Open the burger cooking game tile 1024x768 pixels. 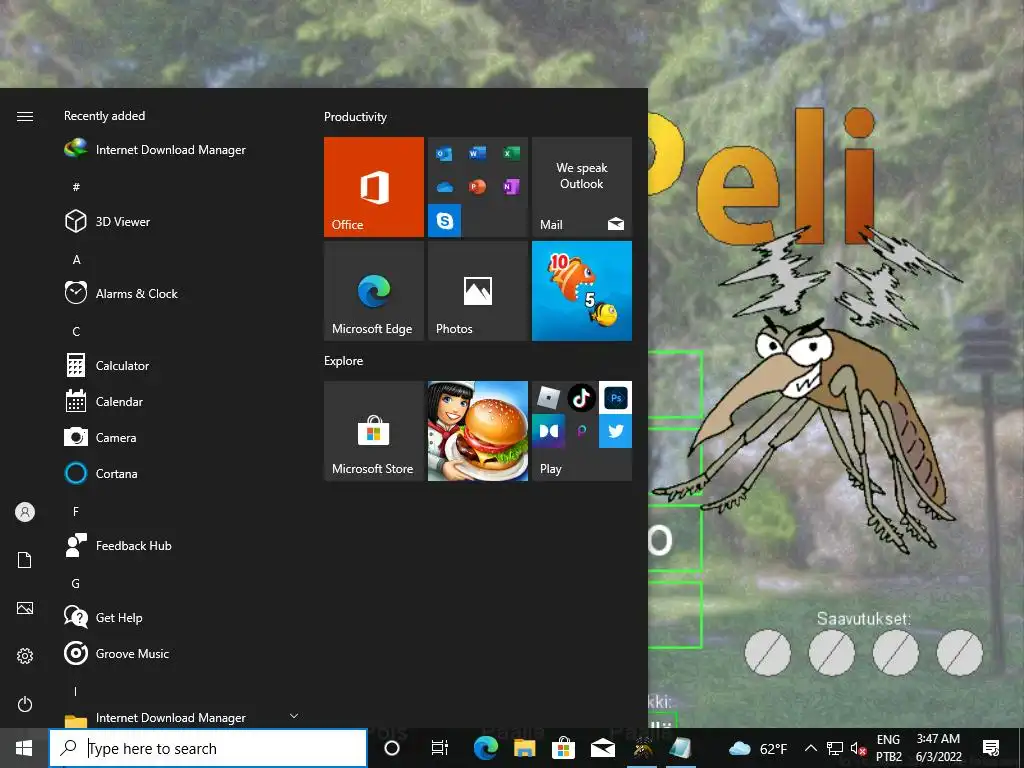(478, 431)
